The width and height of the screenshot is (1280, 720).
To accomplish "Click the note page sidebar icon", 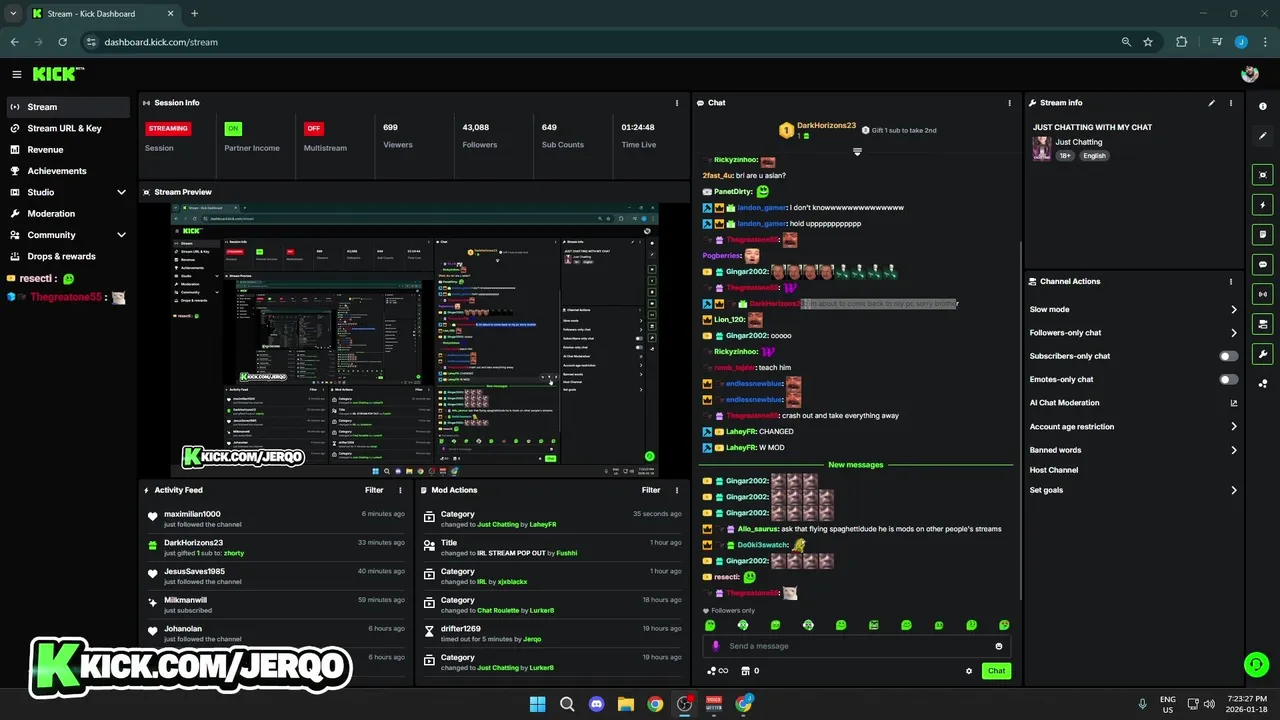I will coord(1263,235).
